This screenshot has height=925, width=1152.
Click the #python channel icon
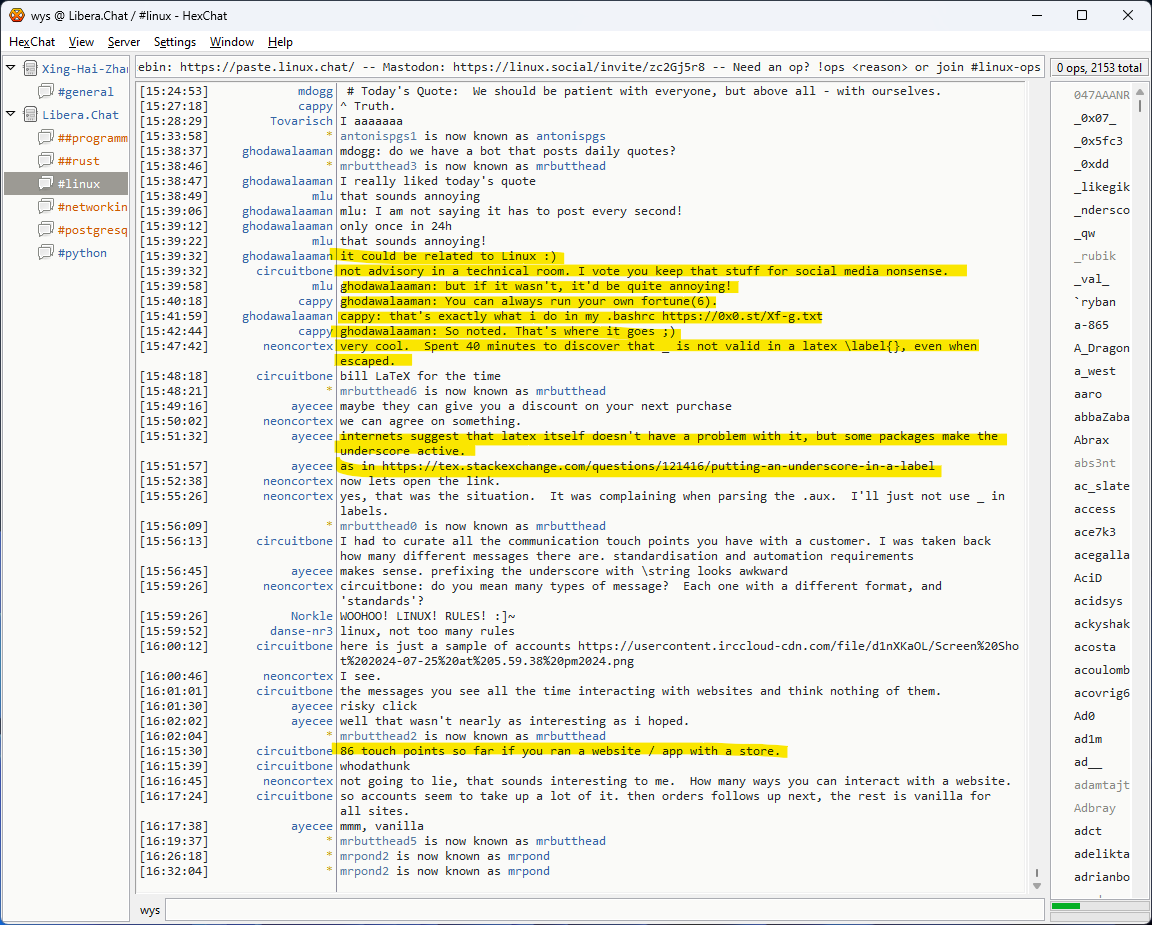46,253
